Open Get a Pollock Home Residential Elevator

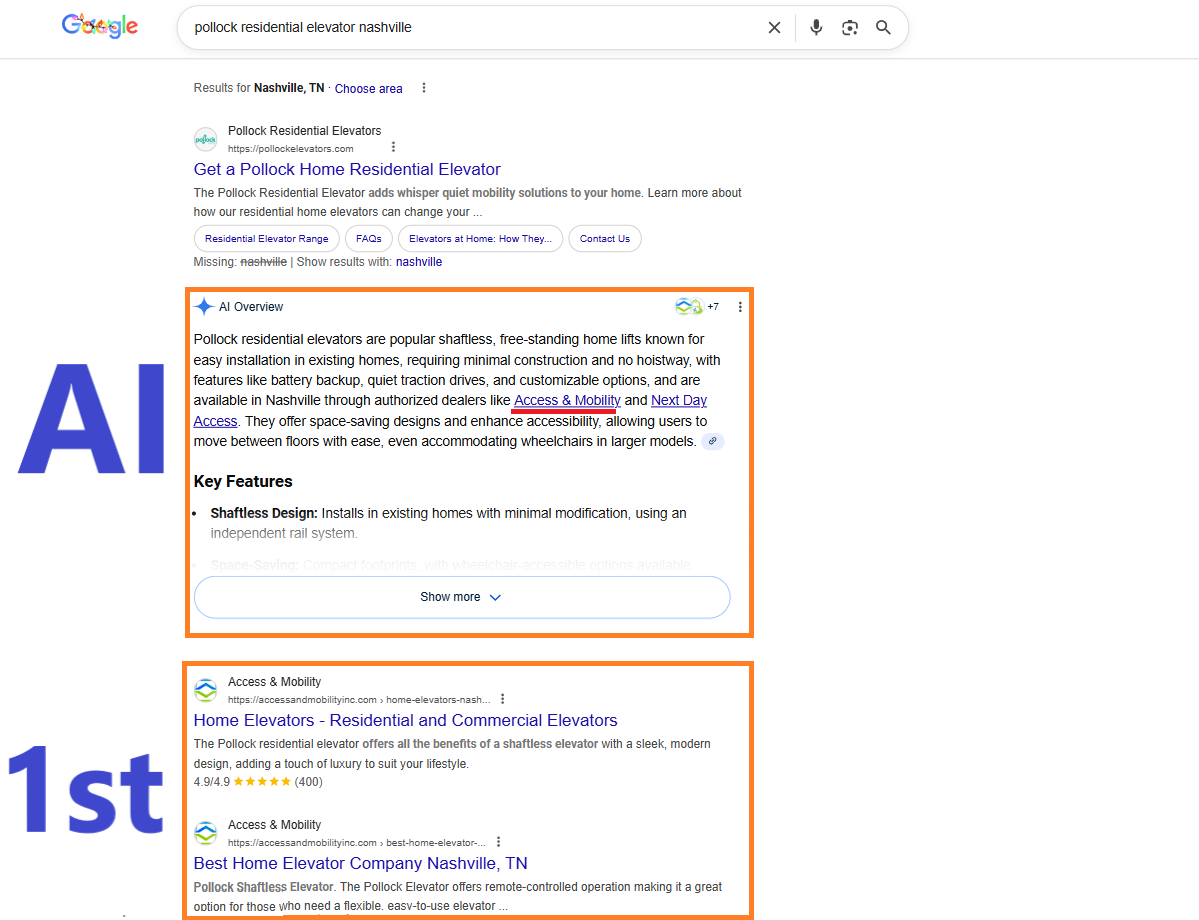click(346, 169)
